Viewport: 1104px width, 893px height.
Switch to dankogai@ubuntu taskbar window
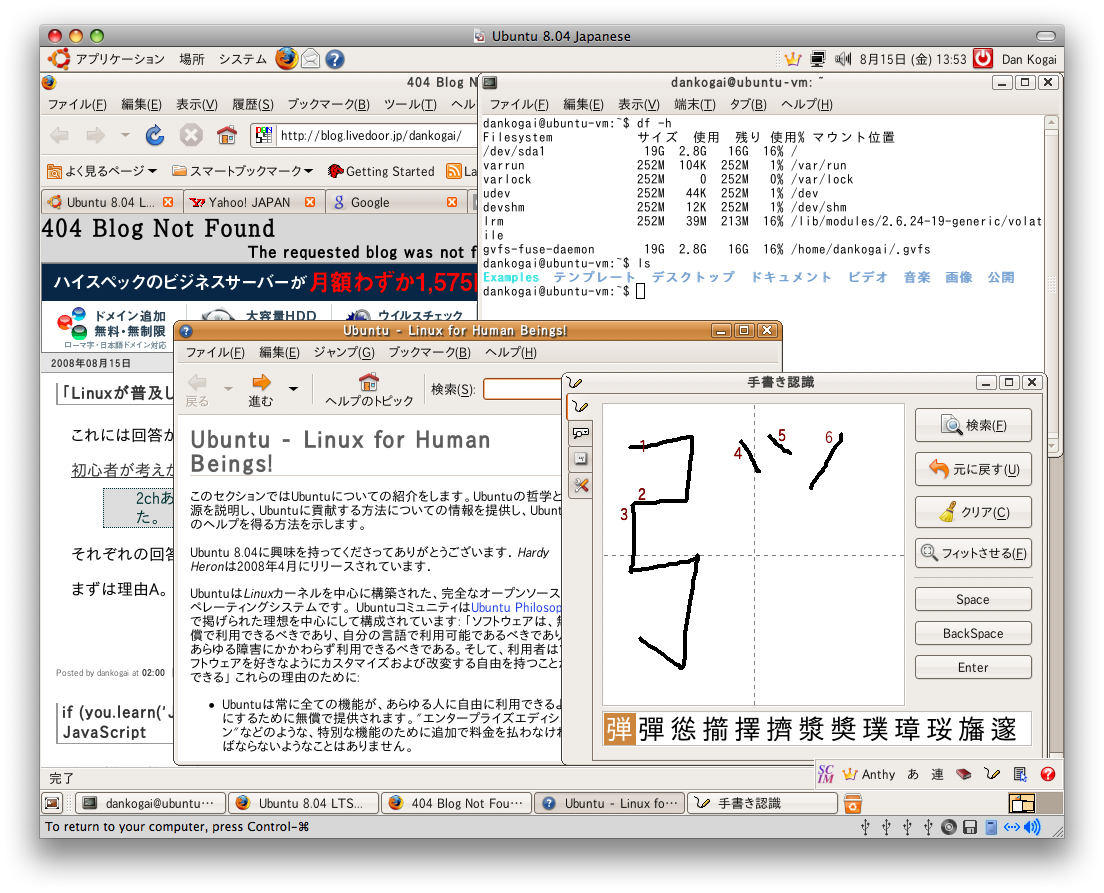pyautogui.click(x=150, y=804)
